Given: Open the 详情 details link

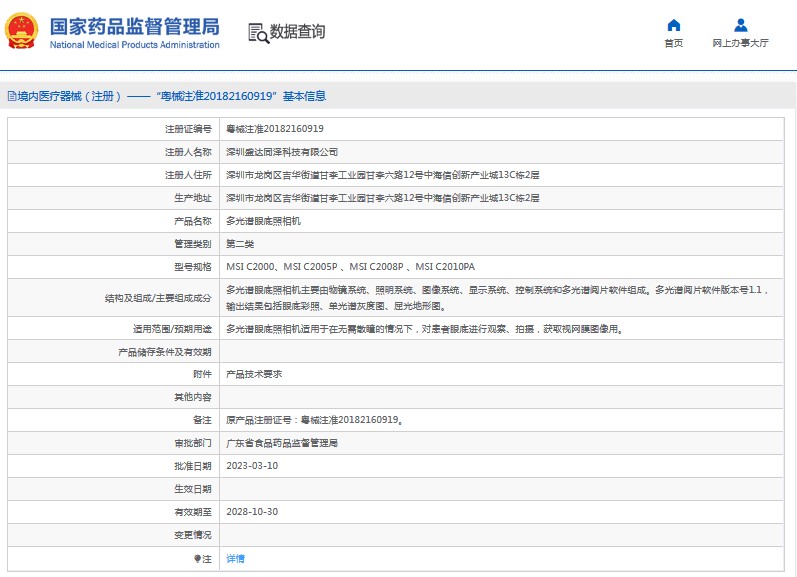Looking at the screenshot, I should coord(235,559).
